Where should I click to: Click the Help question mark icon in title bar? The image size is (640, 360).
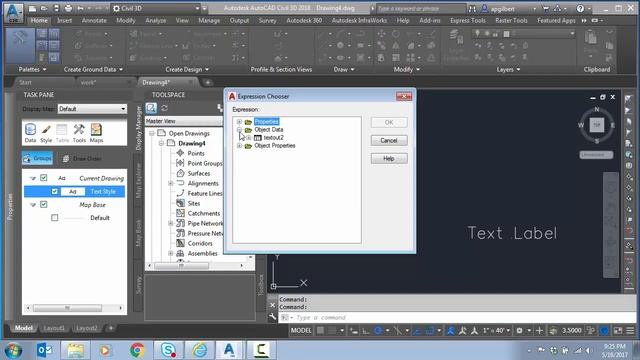point(580,9)
